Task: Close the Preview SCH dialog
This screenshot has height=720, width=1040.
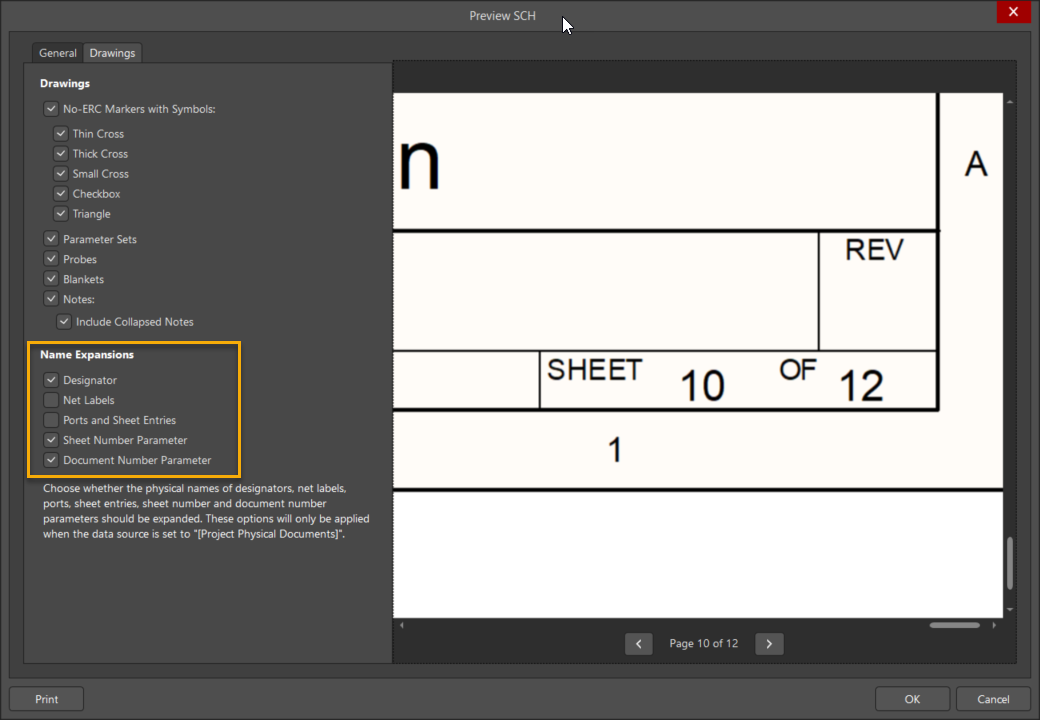Action: point(1013,12)
